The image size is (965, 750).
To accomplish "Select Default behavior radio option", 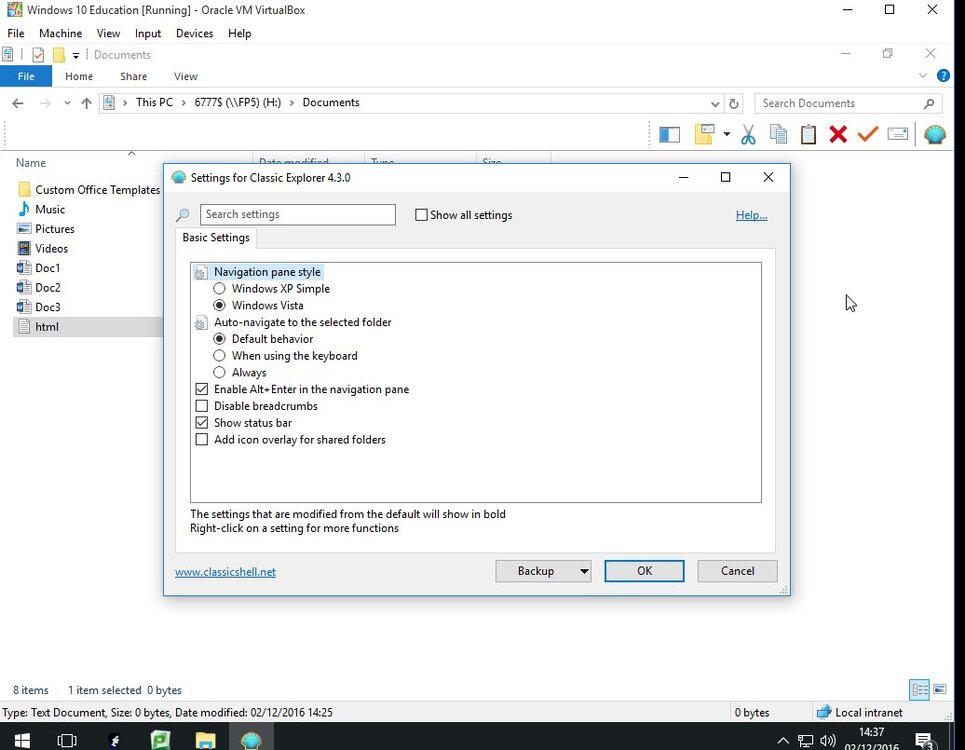I will coord(219,339).
